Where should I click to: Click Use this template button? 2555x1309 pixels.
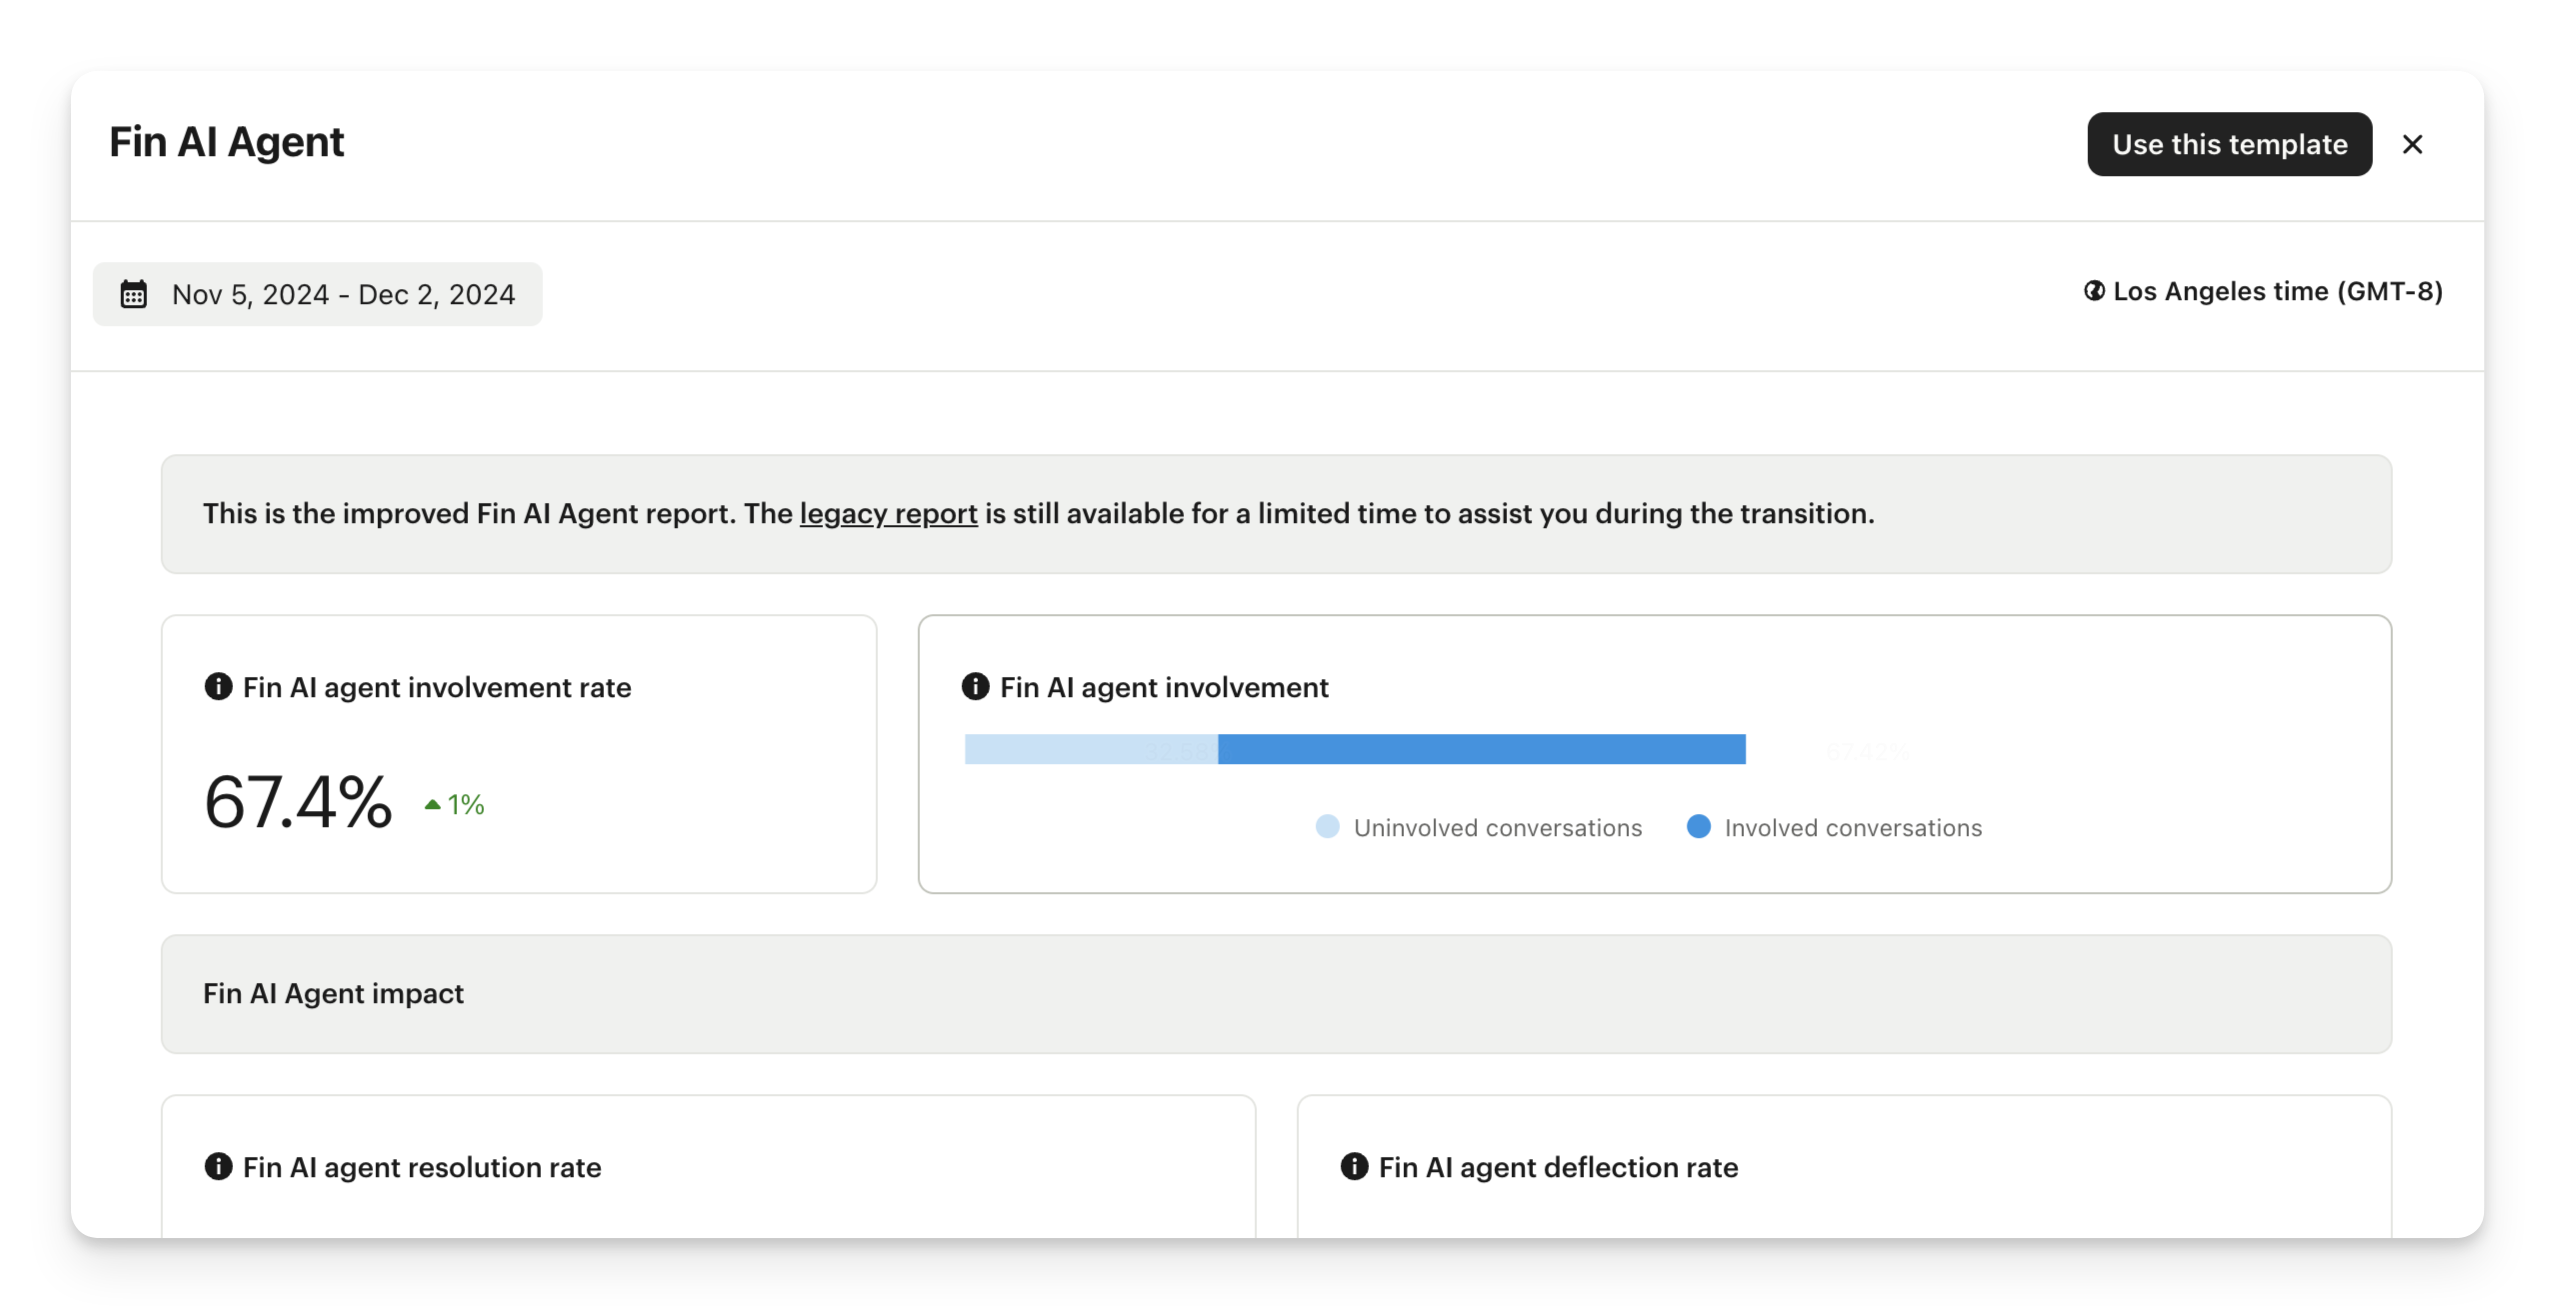point(2229,145)
